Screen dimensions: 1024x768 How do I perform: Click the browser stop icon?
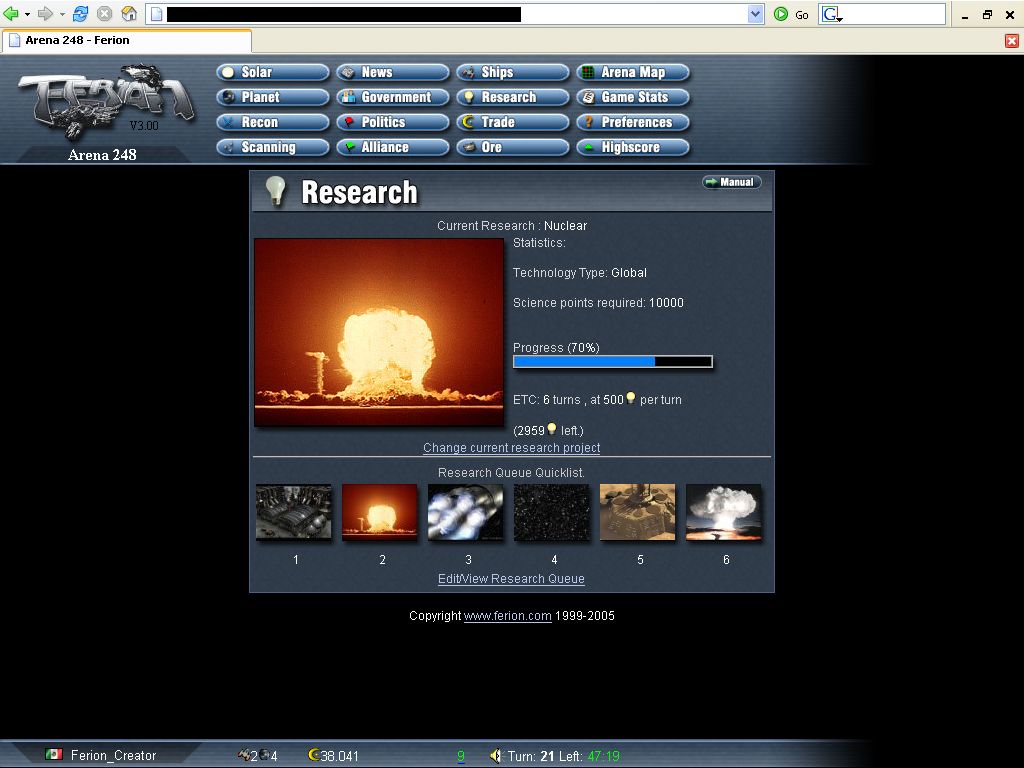(x=104, y=14)
